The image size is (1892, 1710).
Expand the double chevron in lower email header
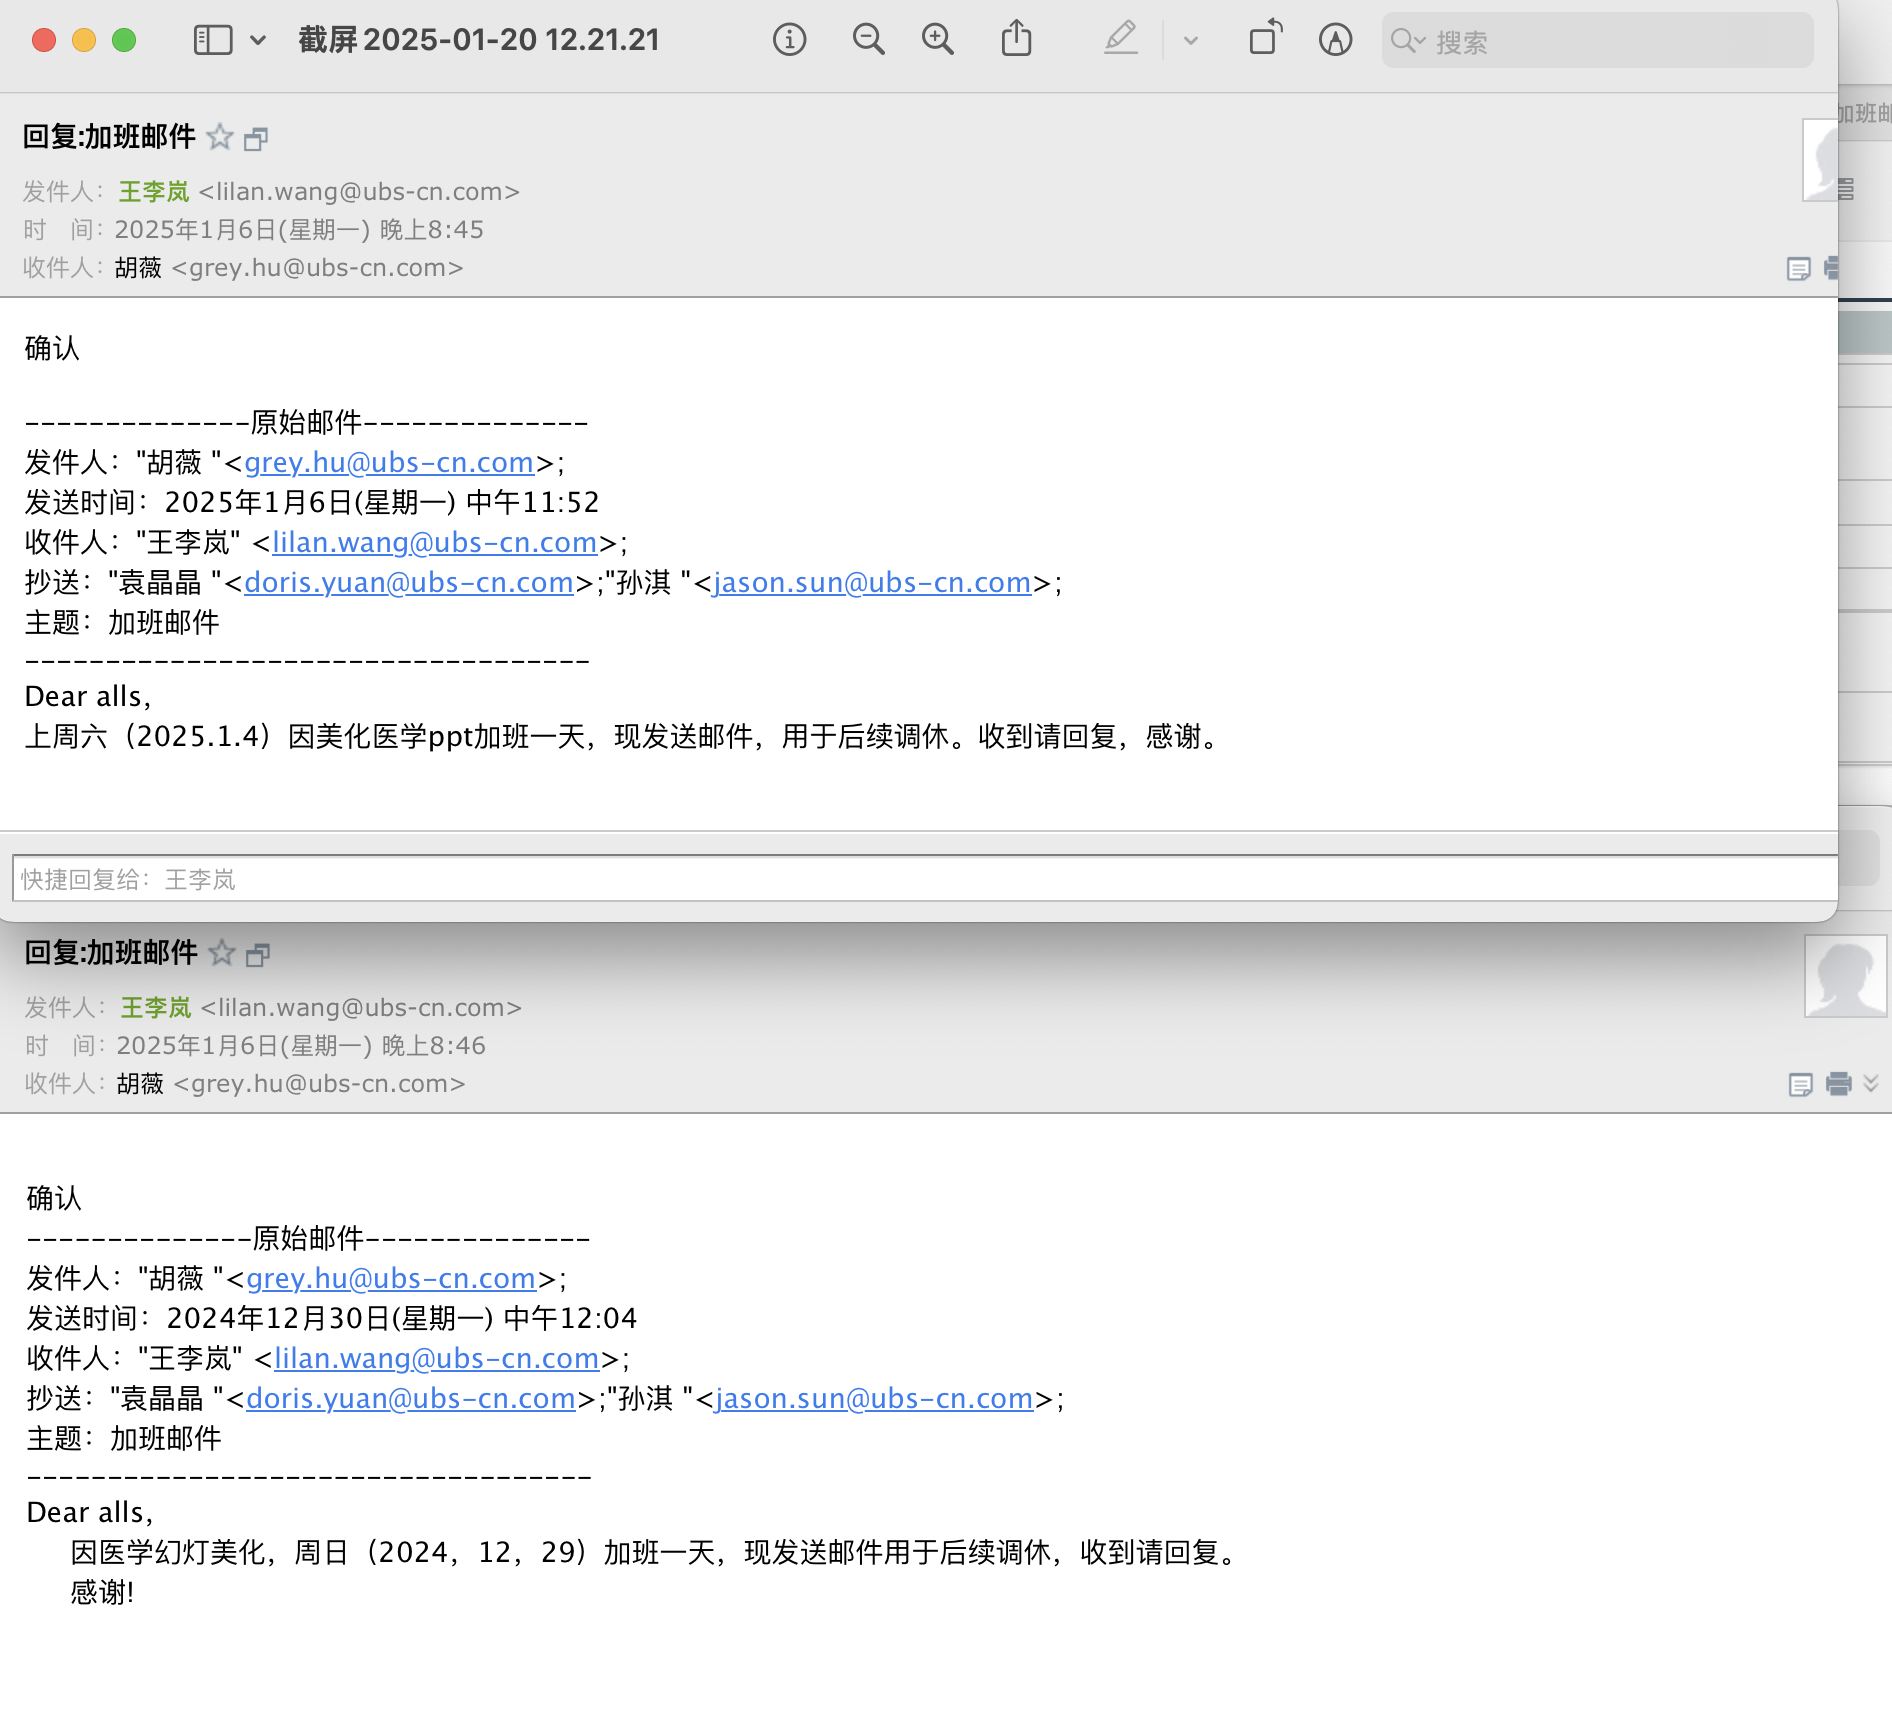tap(1871, 1084)
